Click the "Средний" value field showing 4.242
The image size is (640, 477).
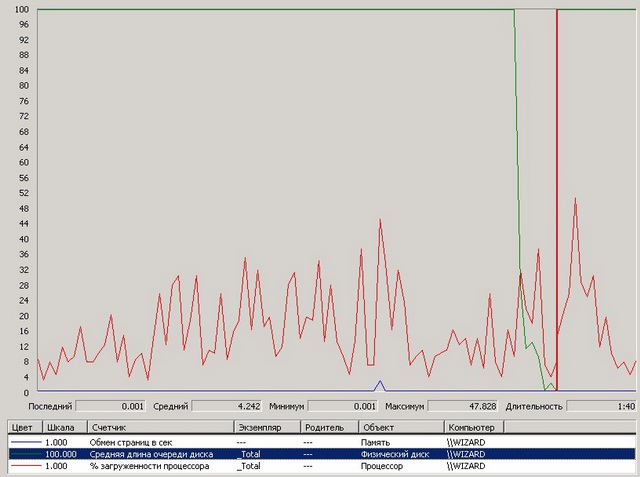pyautogui.click(x=227, y=407)
